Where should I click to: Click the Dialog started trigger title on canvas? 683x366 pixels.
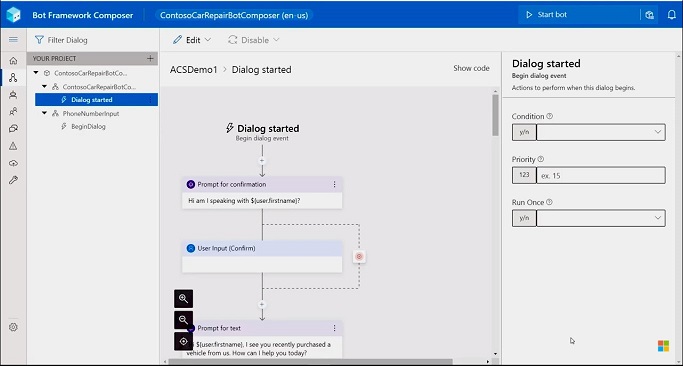(268, 129)
